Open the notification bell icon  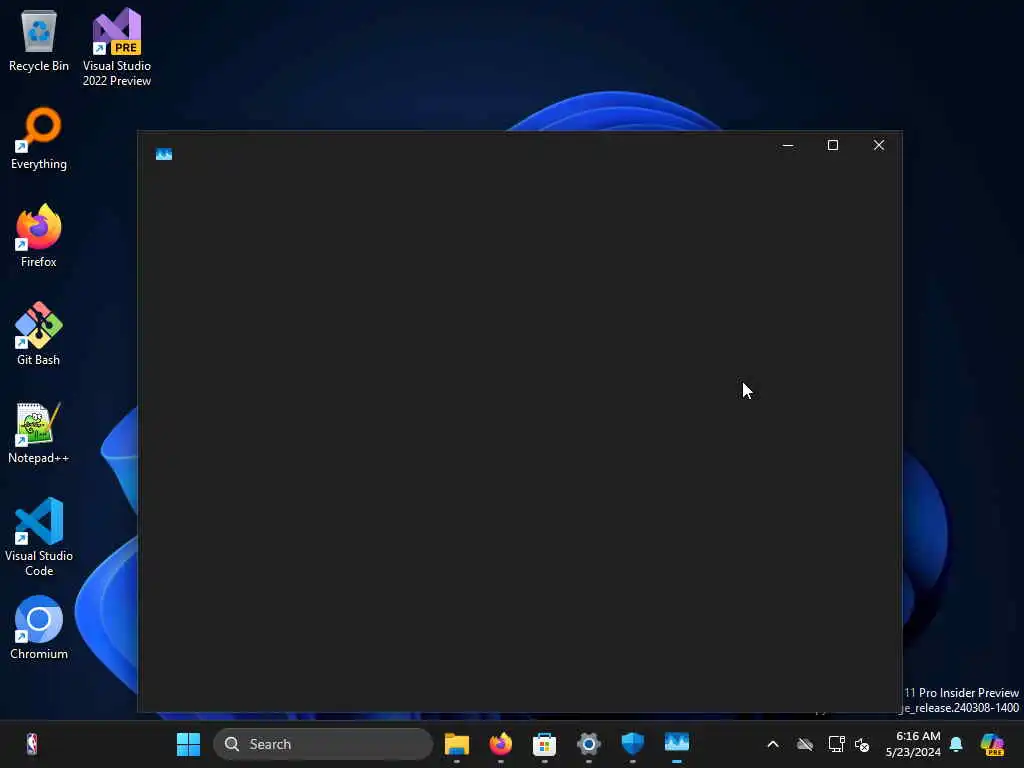pyautogui.click(x=956, y=744)
